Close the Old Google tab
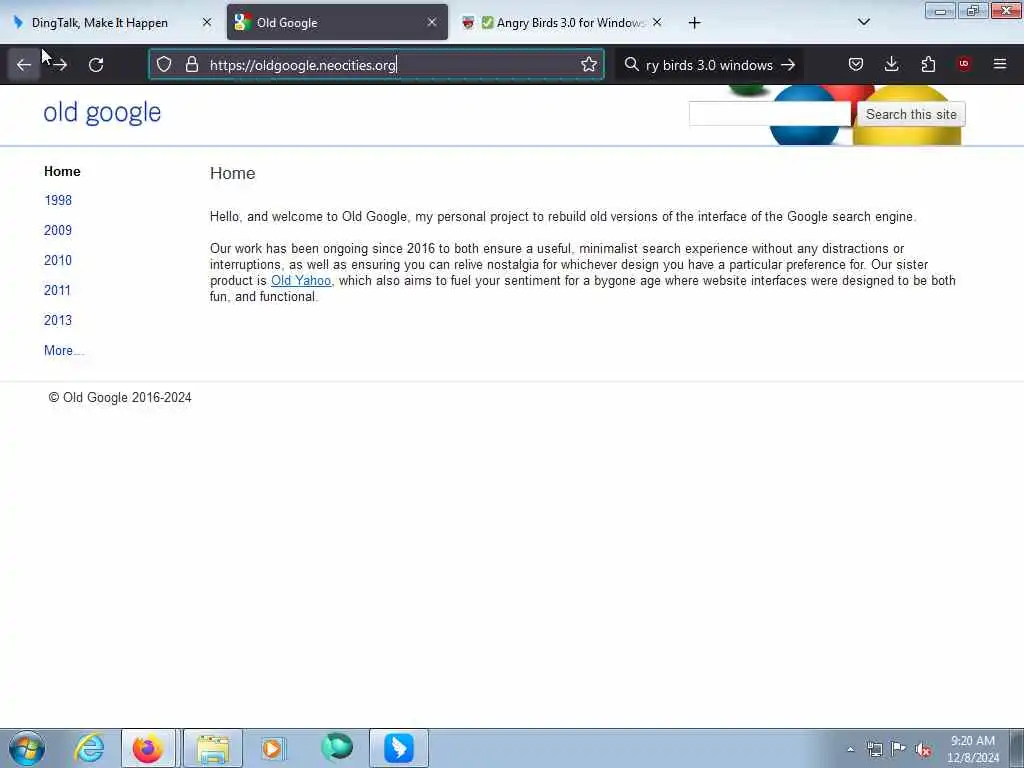The width and height of the screenshot is (1024, 768). pyautogui.click(x=432, y=22)
